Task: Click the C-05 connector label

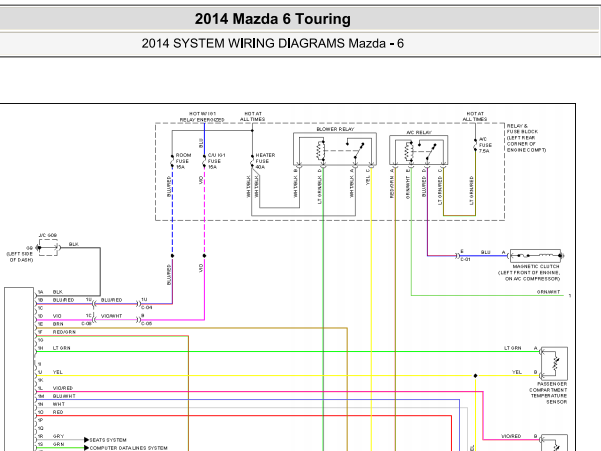Action: 146,324
